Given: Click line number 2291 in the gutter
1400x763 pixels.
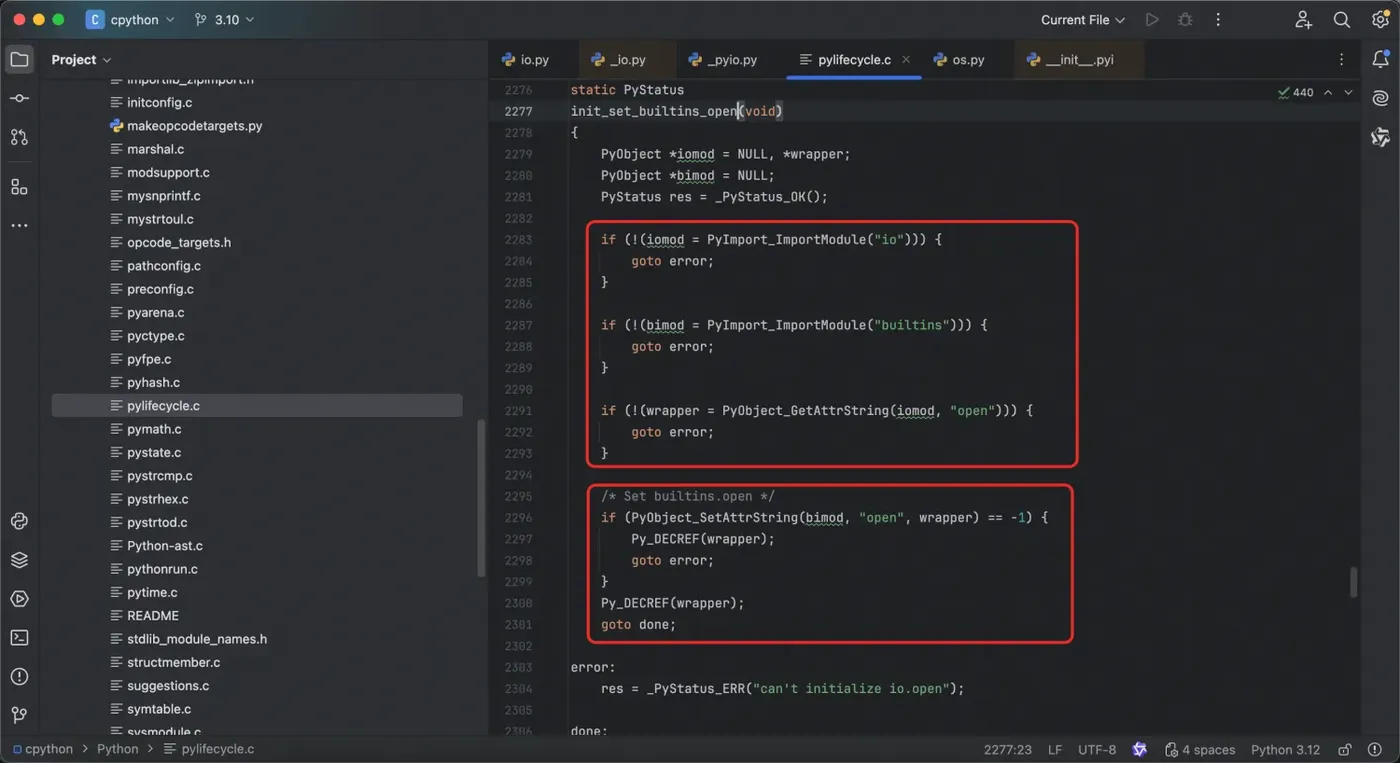Looking at the screenshot, I should point(518,411).
